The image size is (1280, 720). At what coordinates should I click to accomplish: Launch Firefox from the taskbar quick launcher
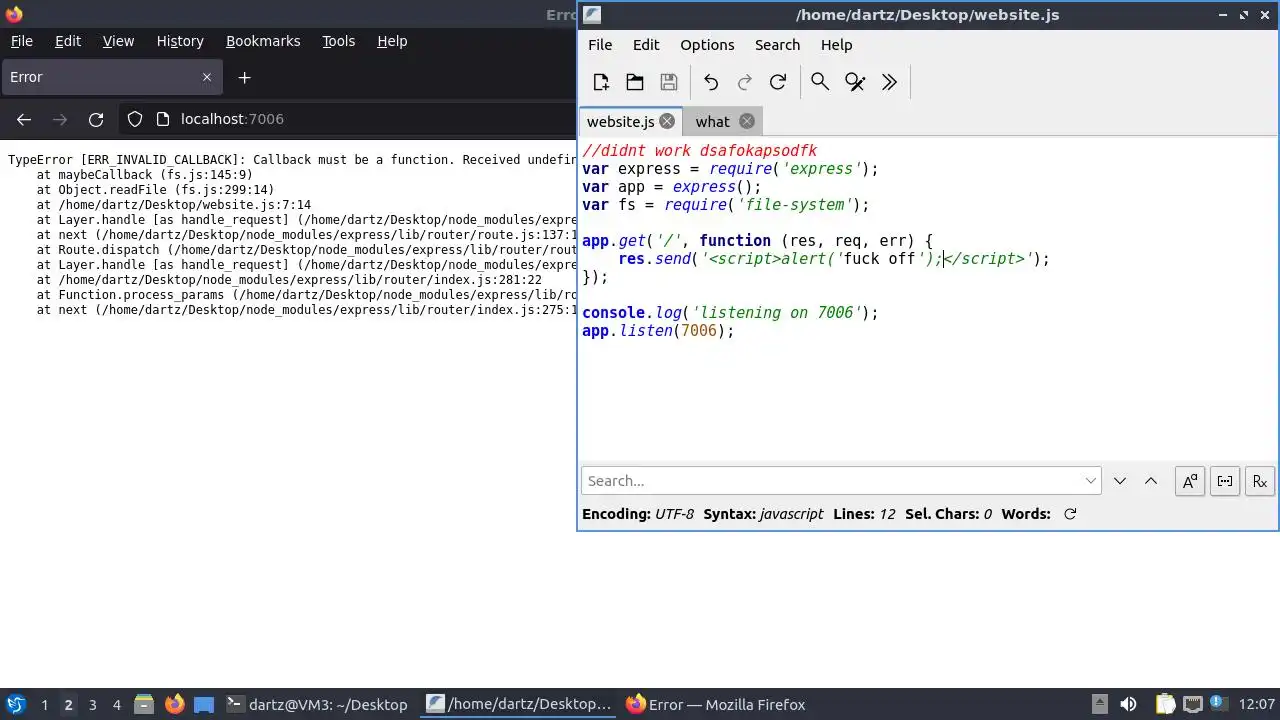(174, 704)
